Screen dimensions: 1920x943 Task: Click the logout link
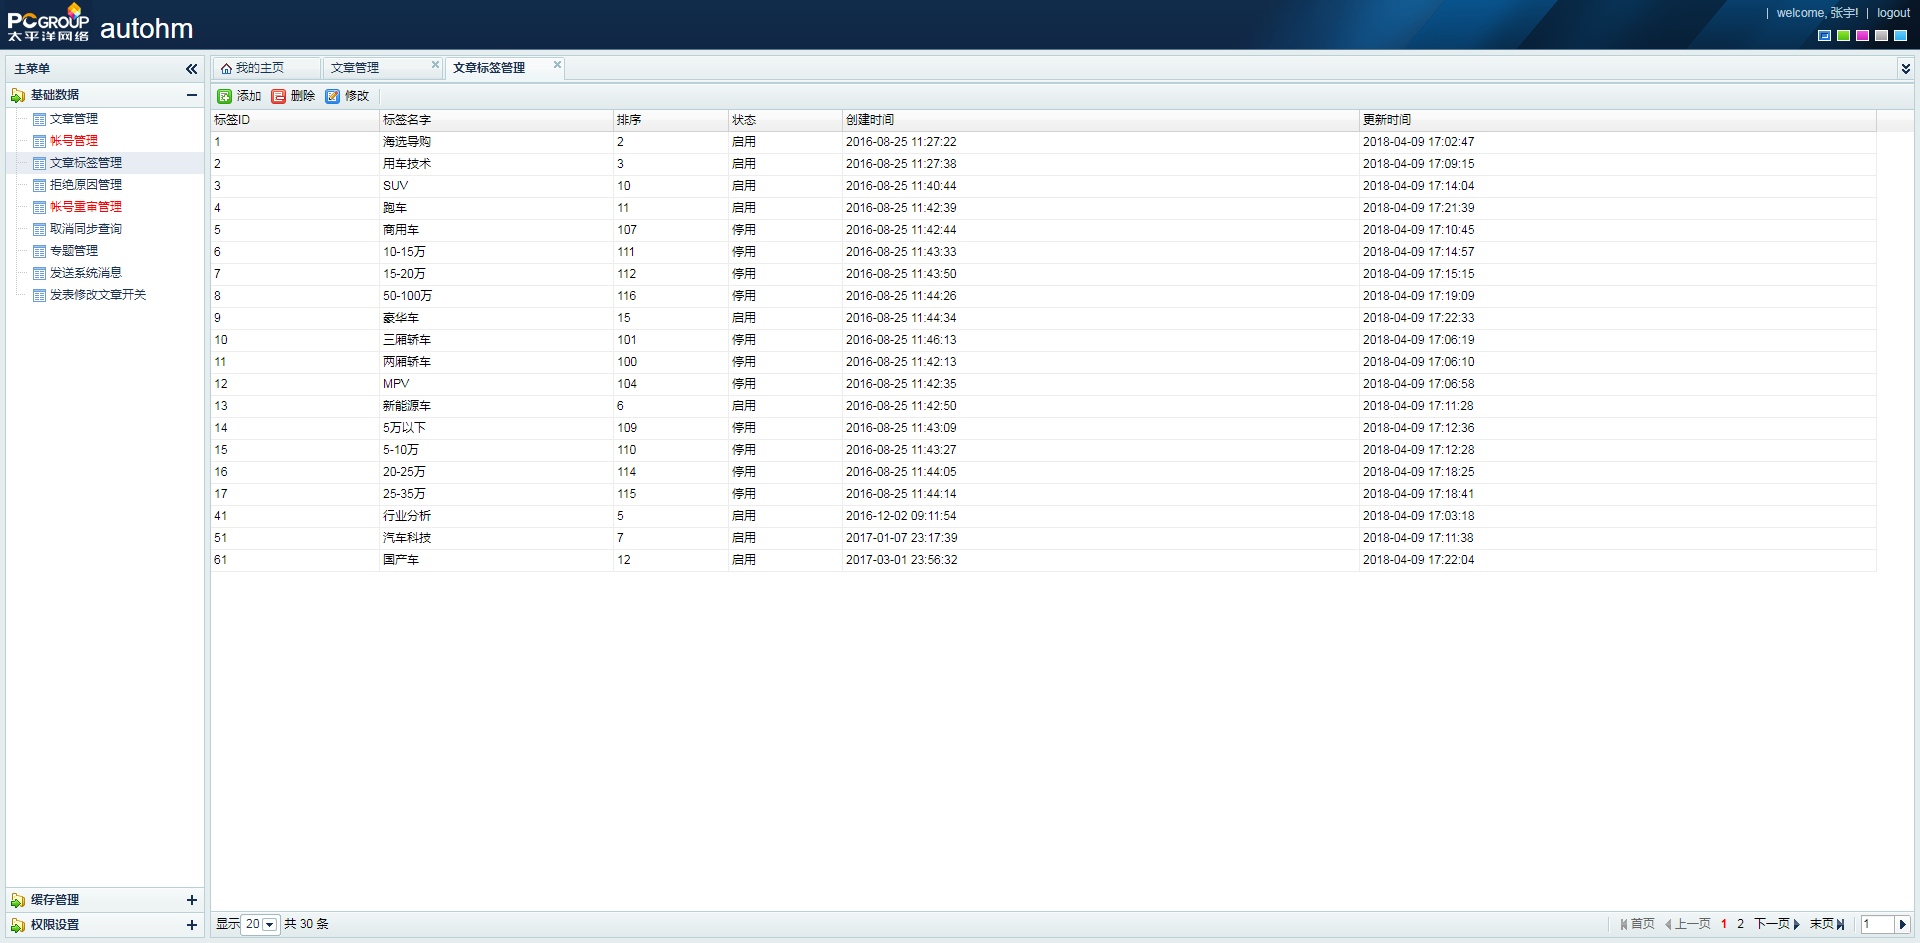(1893, 13)
